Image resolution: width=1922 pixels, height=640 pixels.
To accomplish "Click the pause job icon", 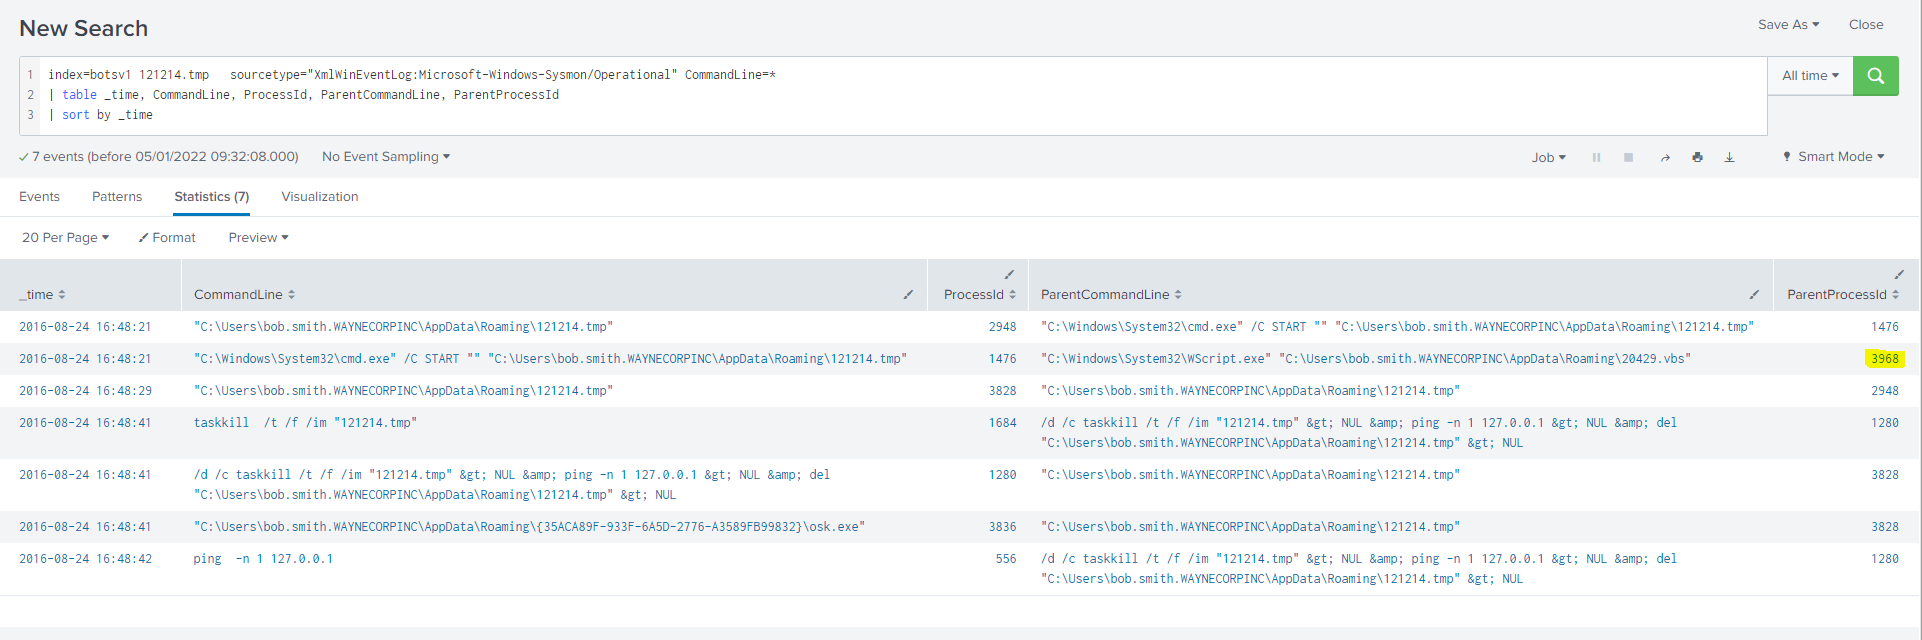I will [1596, 158].
